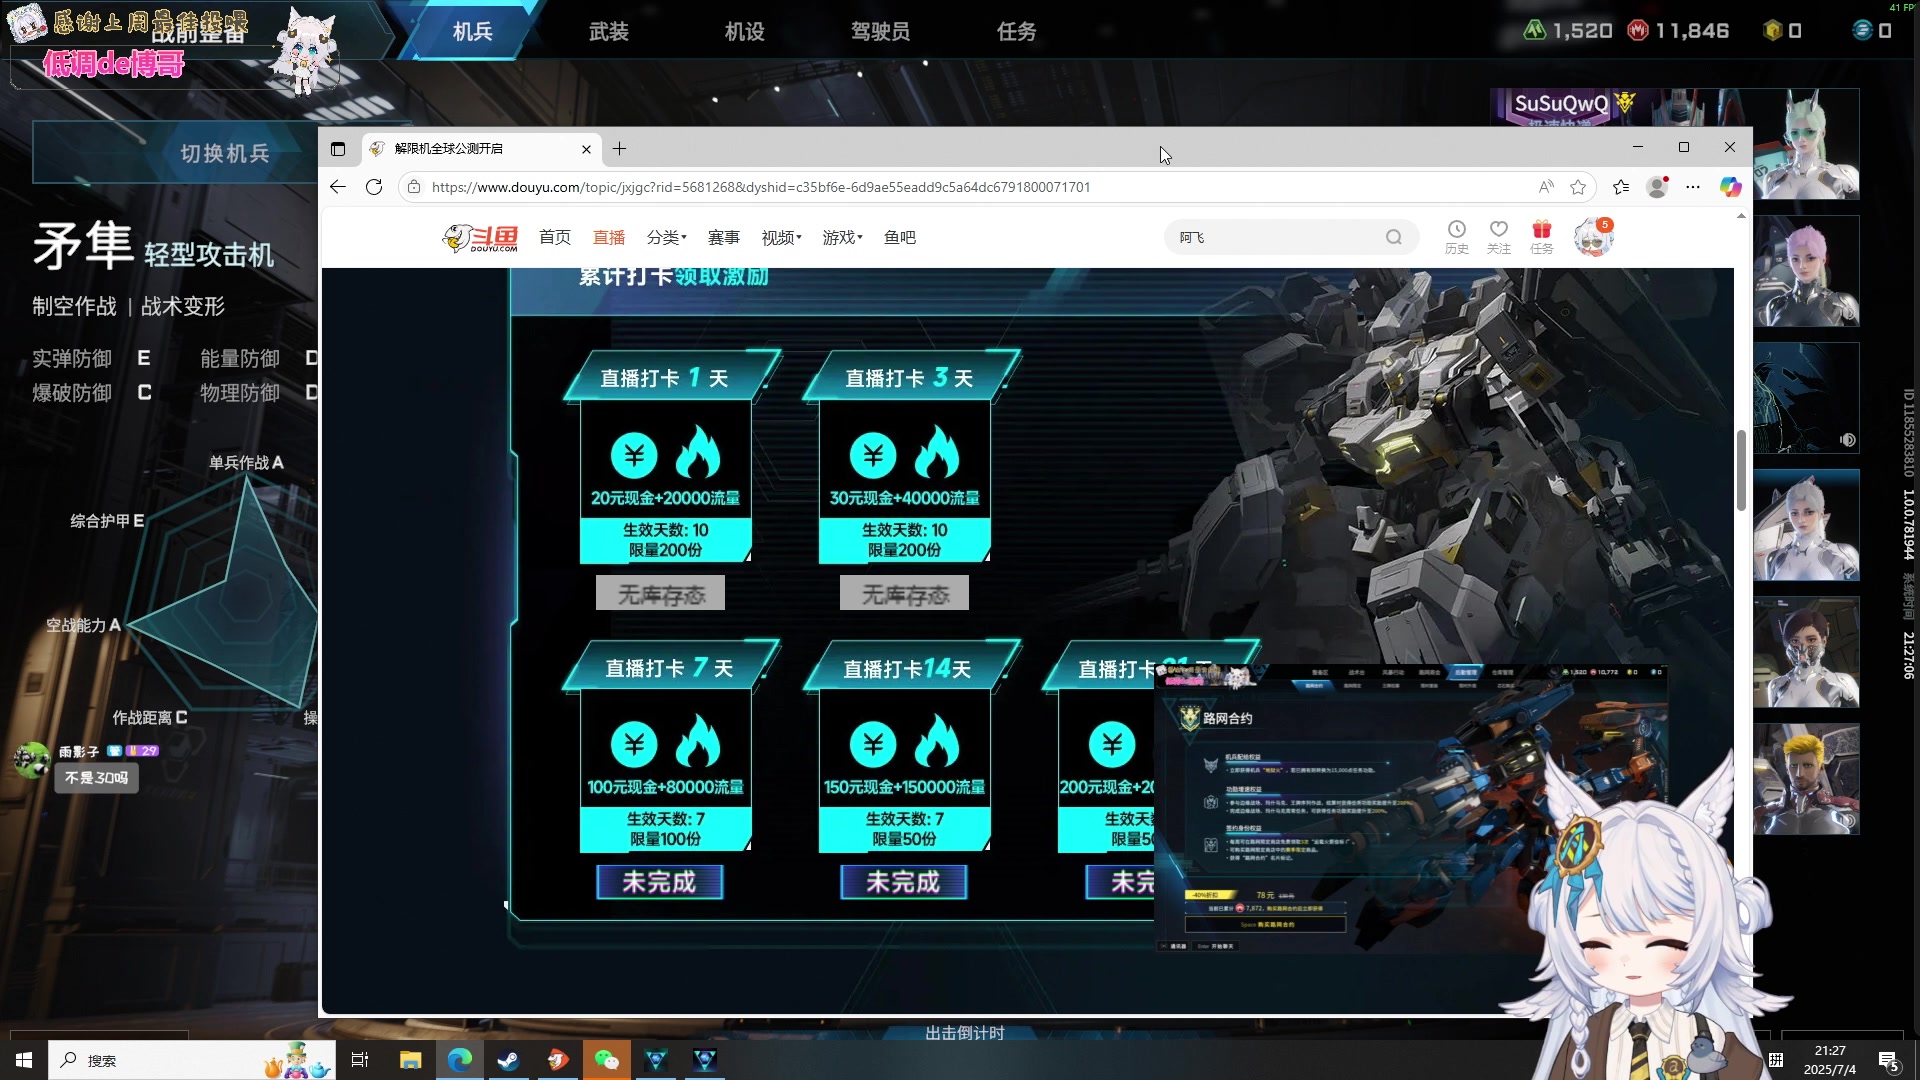The image size is (1920, 1080).
Task: Click the 直播打卡14天 reward card
Action: [905, 747]
